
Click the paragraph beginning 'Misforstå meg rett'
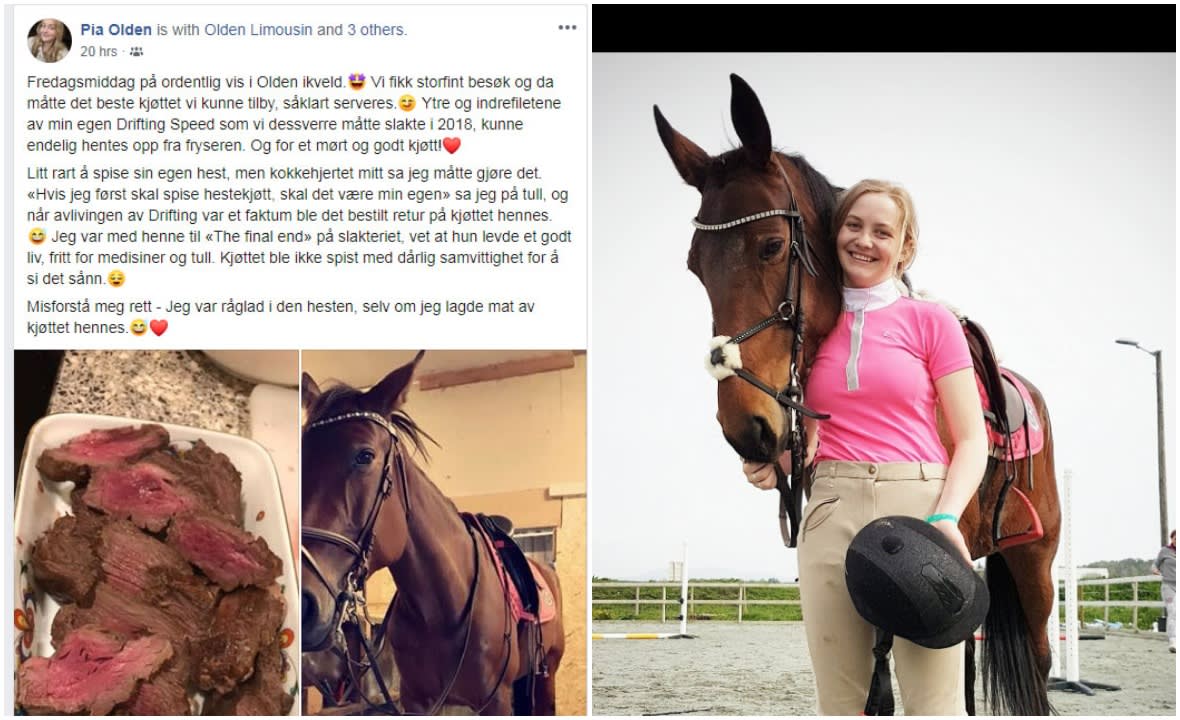click(281, 317)
